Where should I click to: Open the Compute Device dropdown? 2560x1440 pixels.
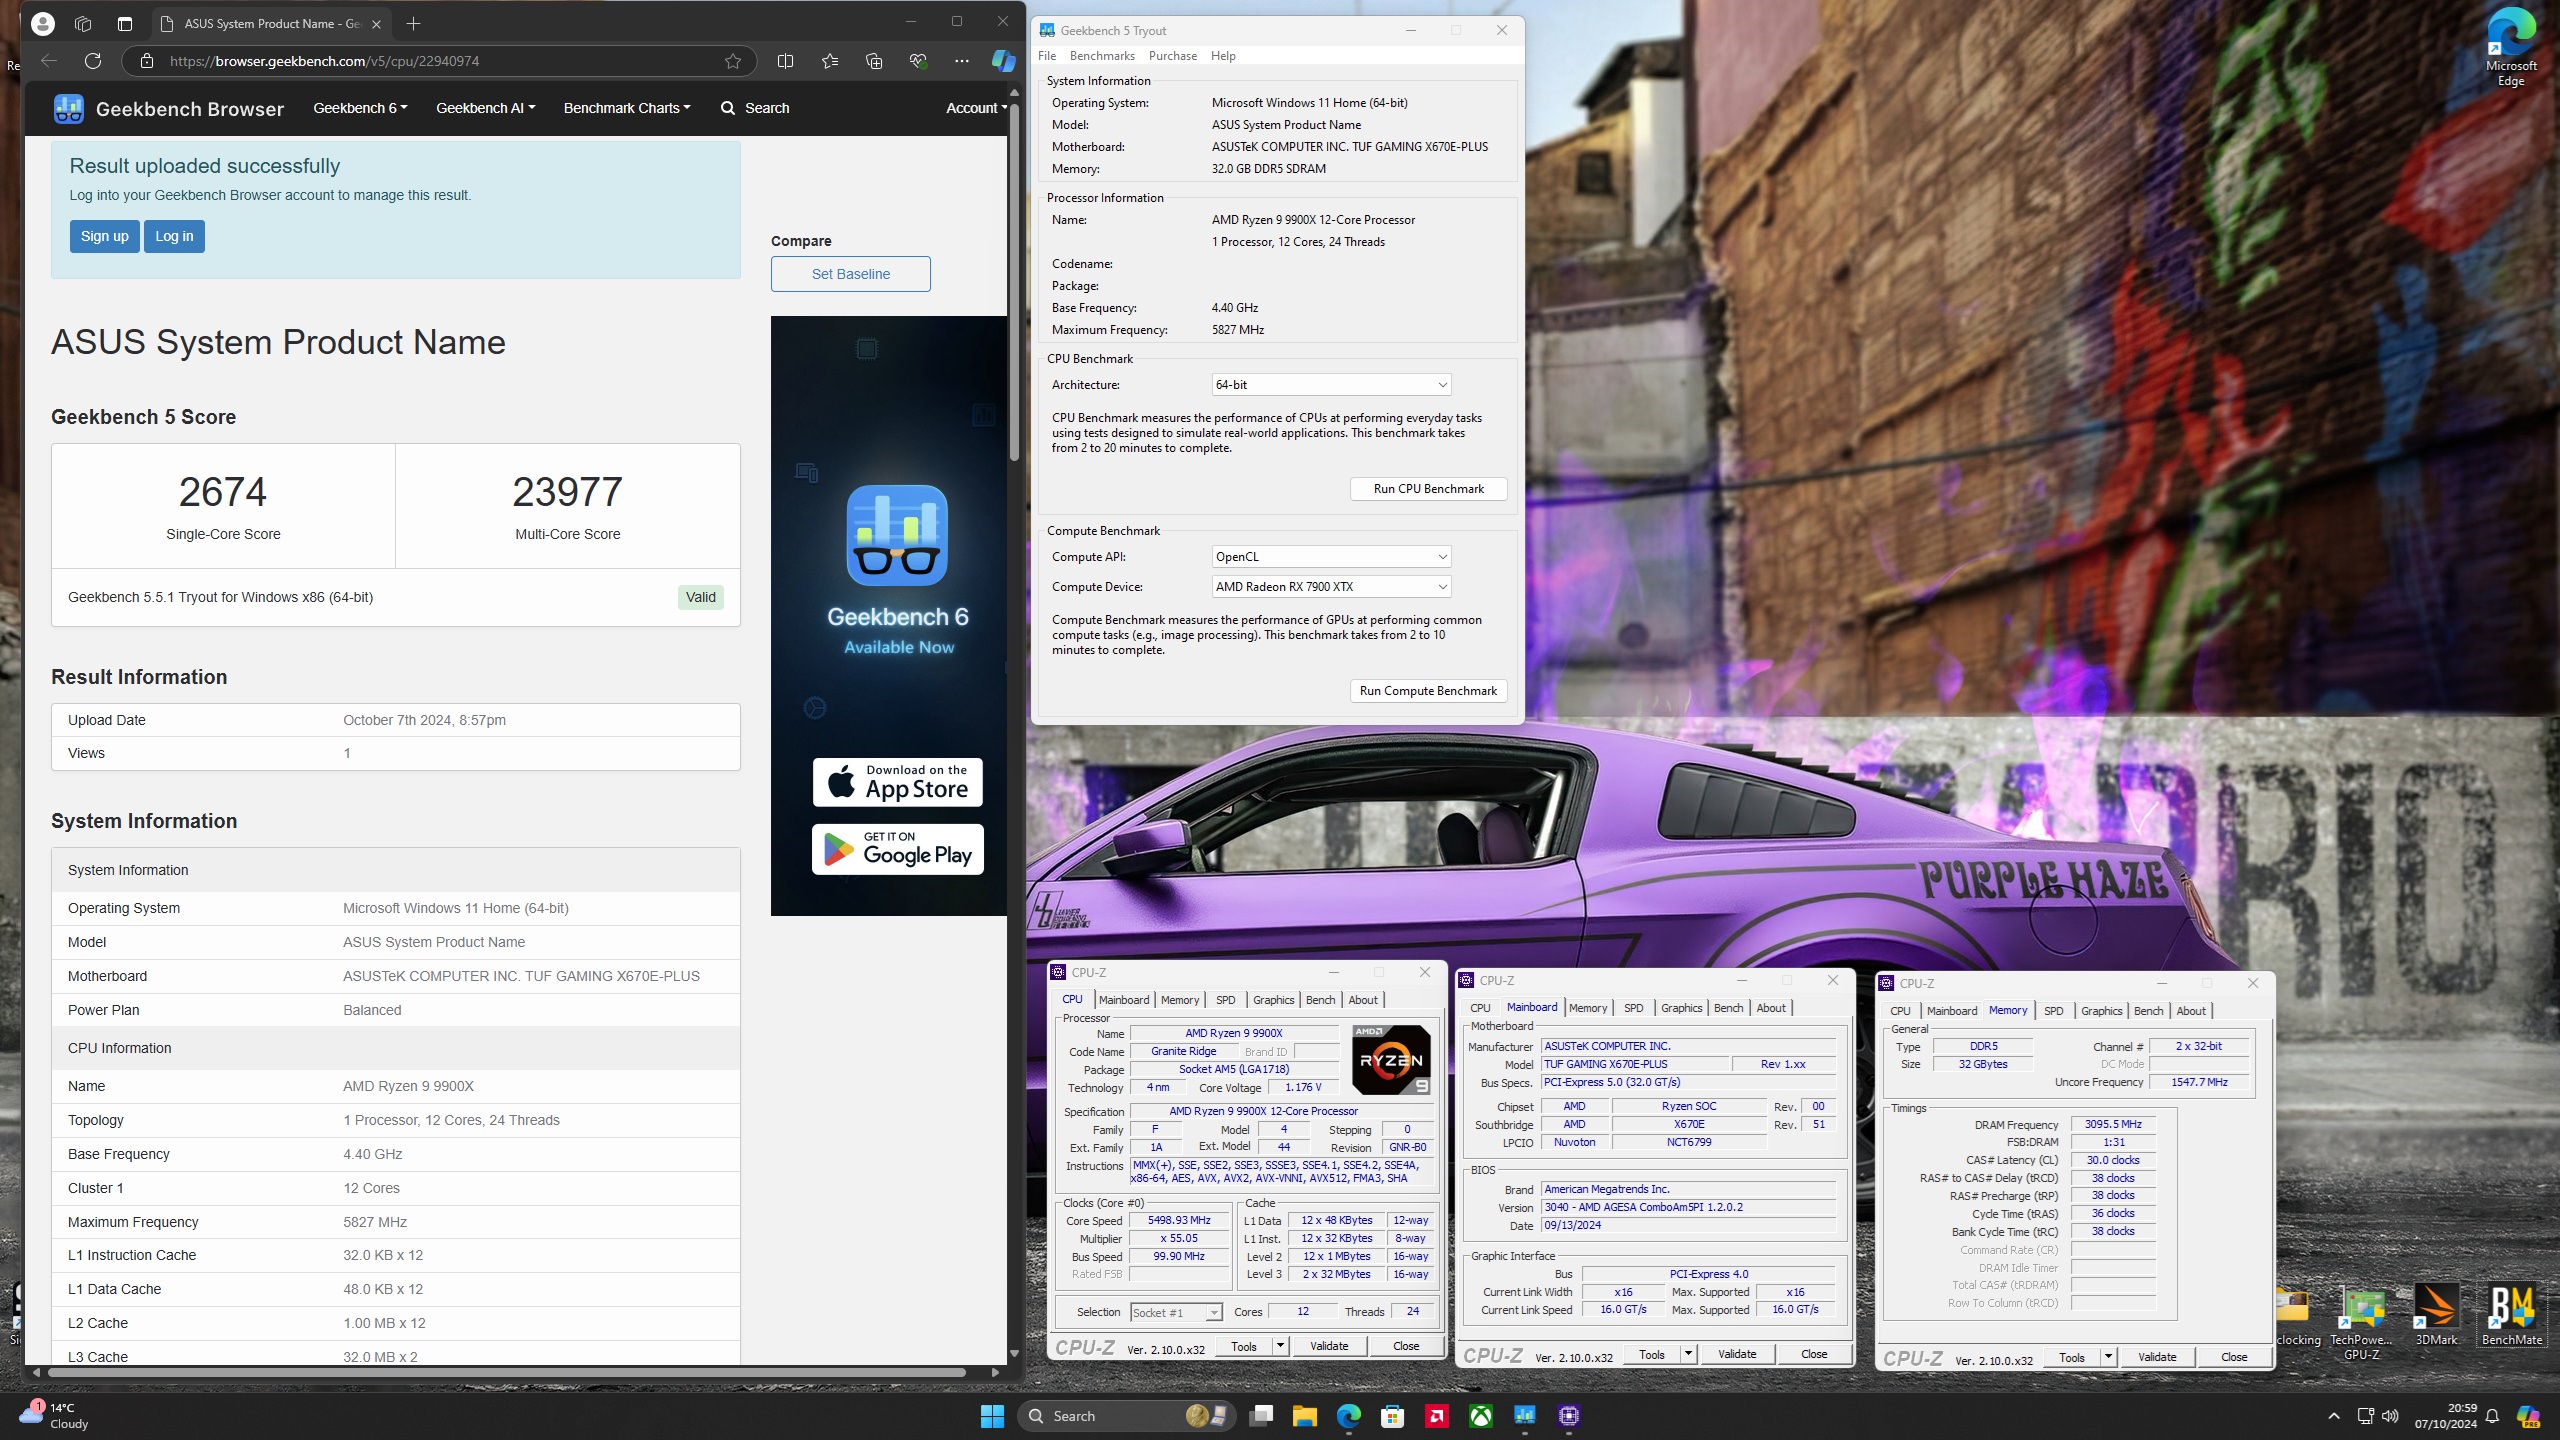[1331, 587]
